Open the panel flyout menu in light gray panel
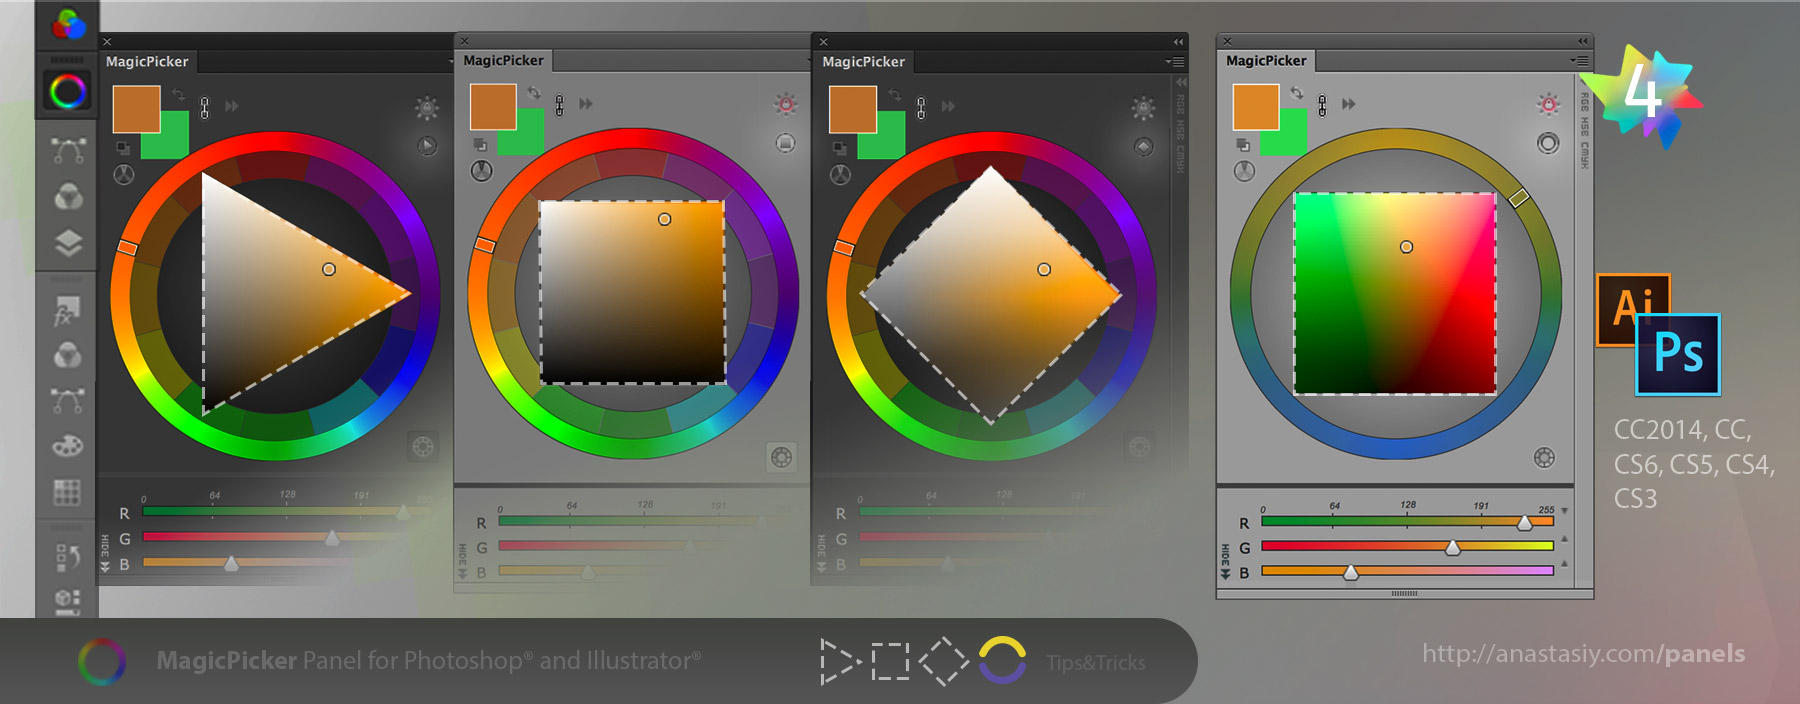The width and height of the screenshot is (1800, 704). pos(1580,61)
